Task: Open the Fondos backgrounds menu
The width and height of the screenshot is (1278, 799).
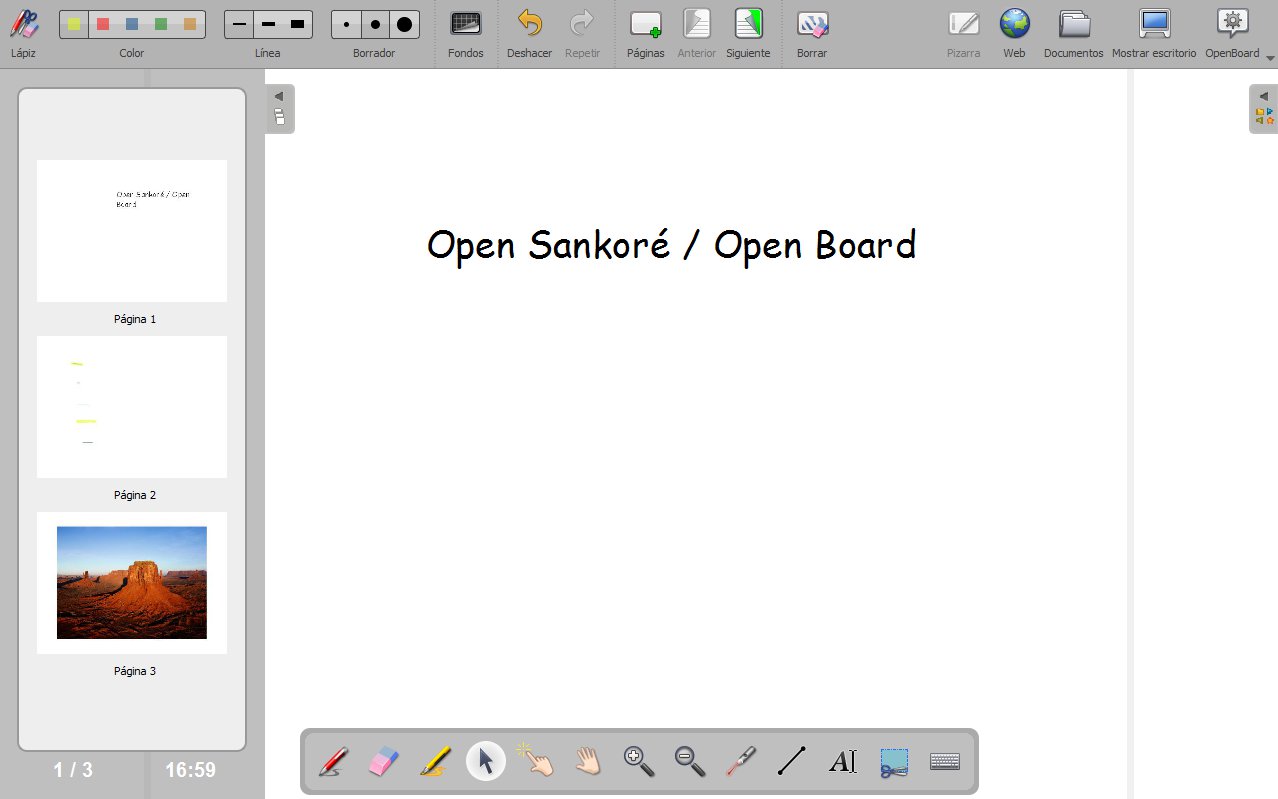Action: point(466,33)
